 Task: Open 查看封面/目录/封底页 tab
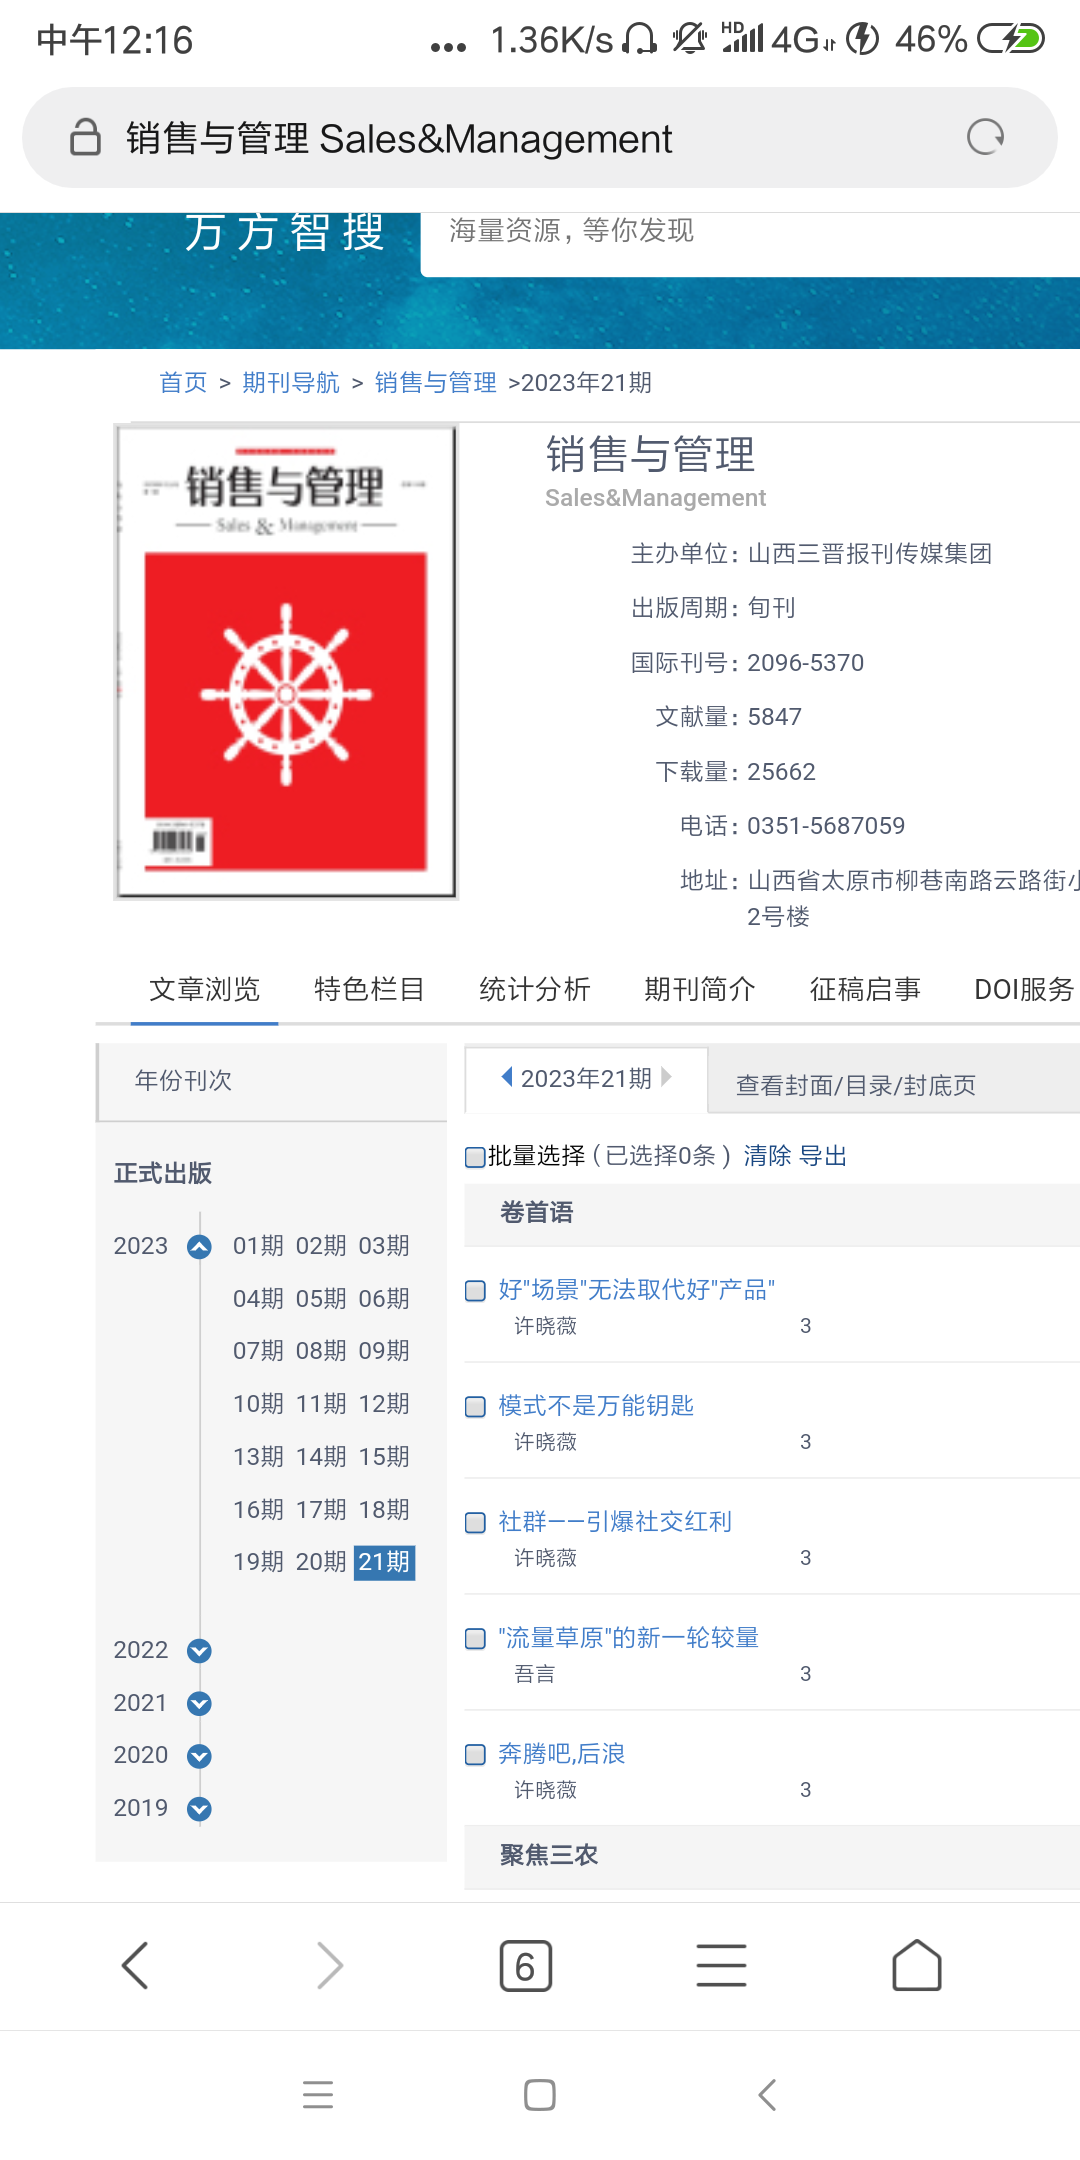point(856,1085)
